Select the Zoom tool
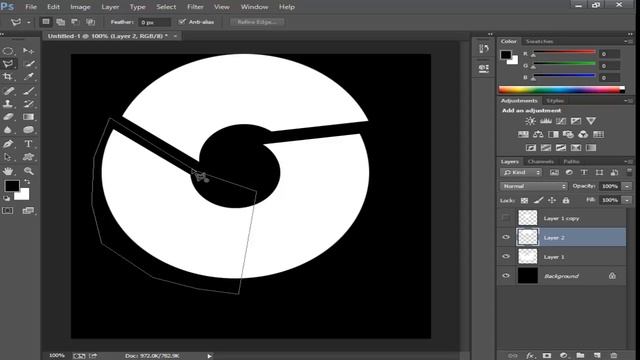Viewport: 640px width, 360px height. point(28,171)
